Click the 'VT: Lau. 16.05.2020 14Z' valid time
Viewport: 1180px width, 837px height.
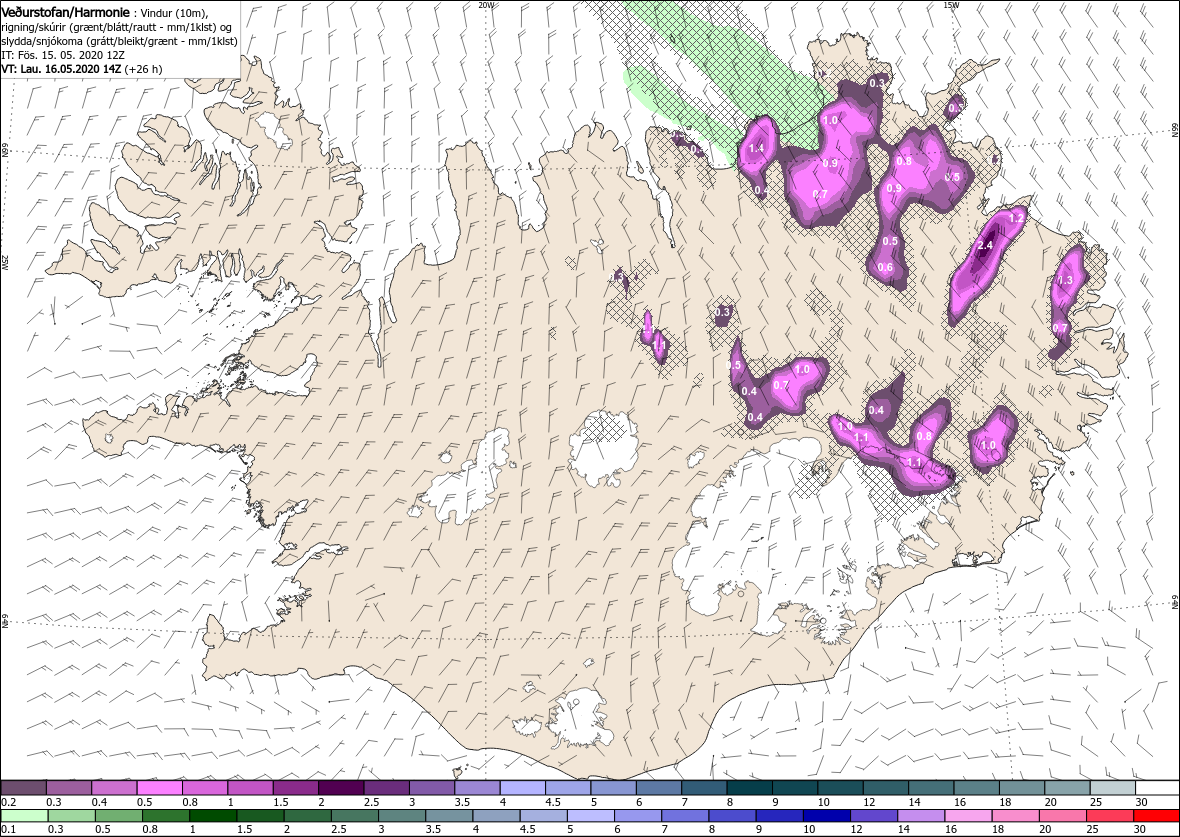point(62,68)
